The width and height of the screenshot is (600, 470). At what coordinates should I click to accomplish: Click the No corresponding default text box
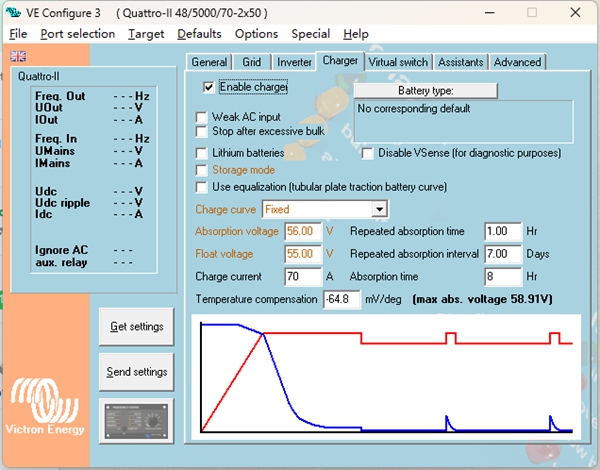tap(463, 121)
